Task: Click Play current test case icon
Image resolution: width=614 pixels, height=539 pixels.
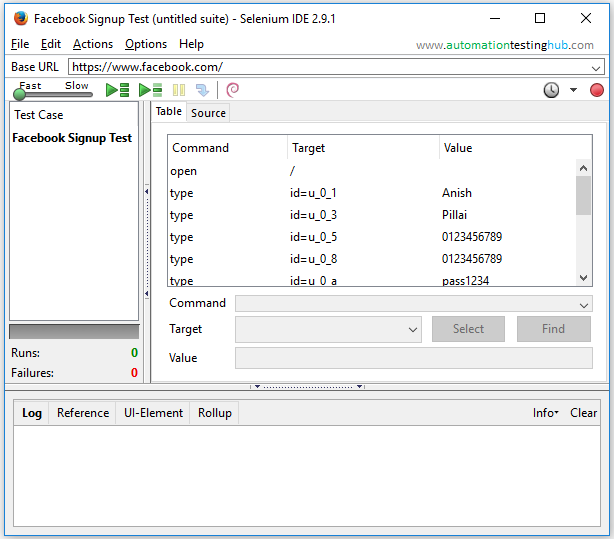Action: pos(150,90)
